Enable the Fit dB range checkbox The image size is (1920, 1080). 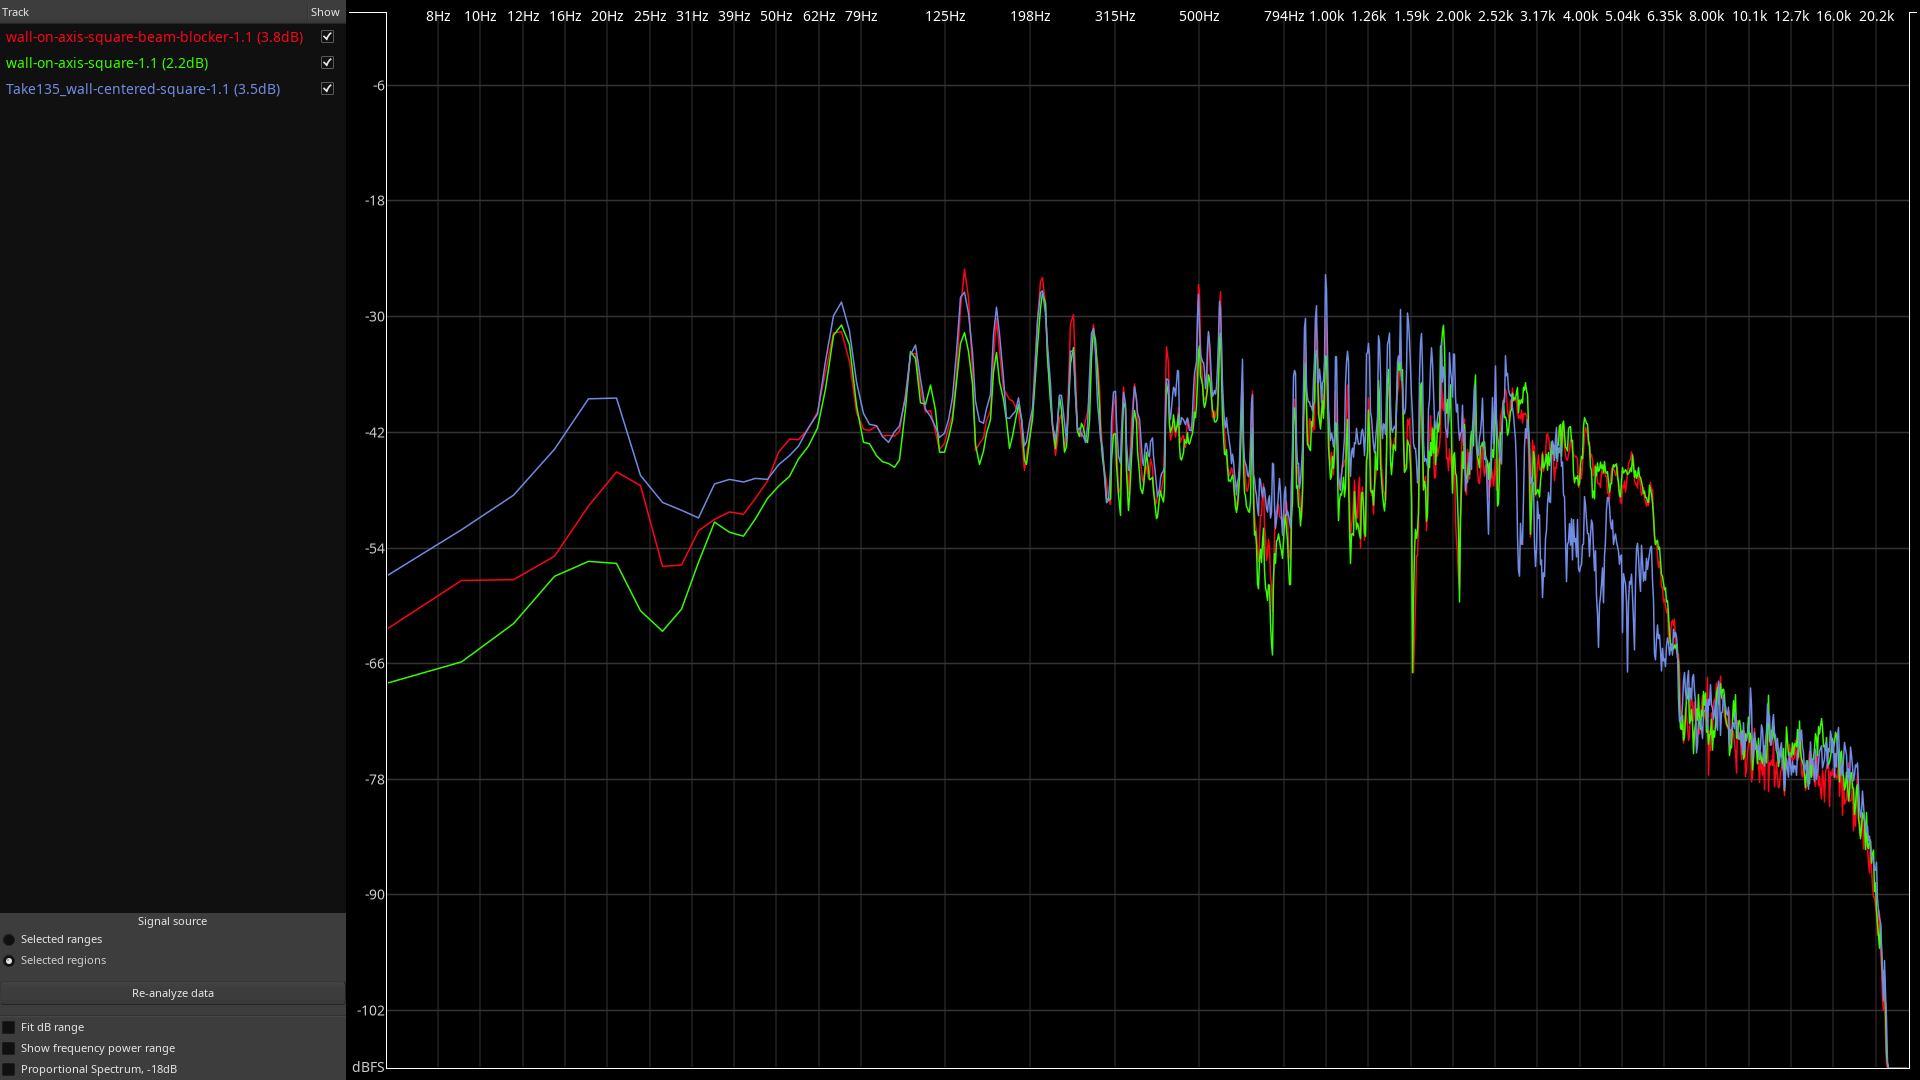pos(9,1028)
